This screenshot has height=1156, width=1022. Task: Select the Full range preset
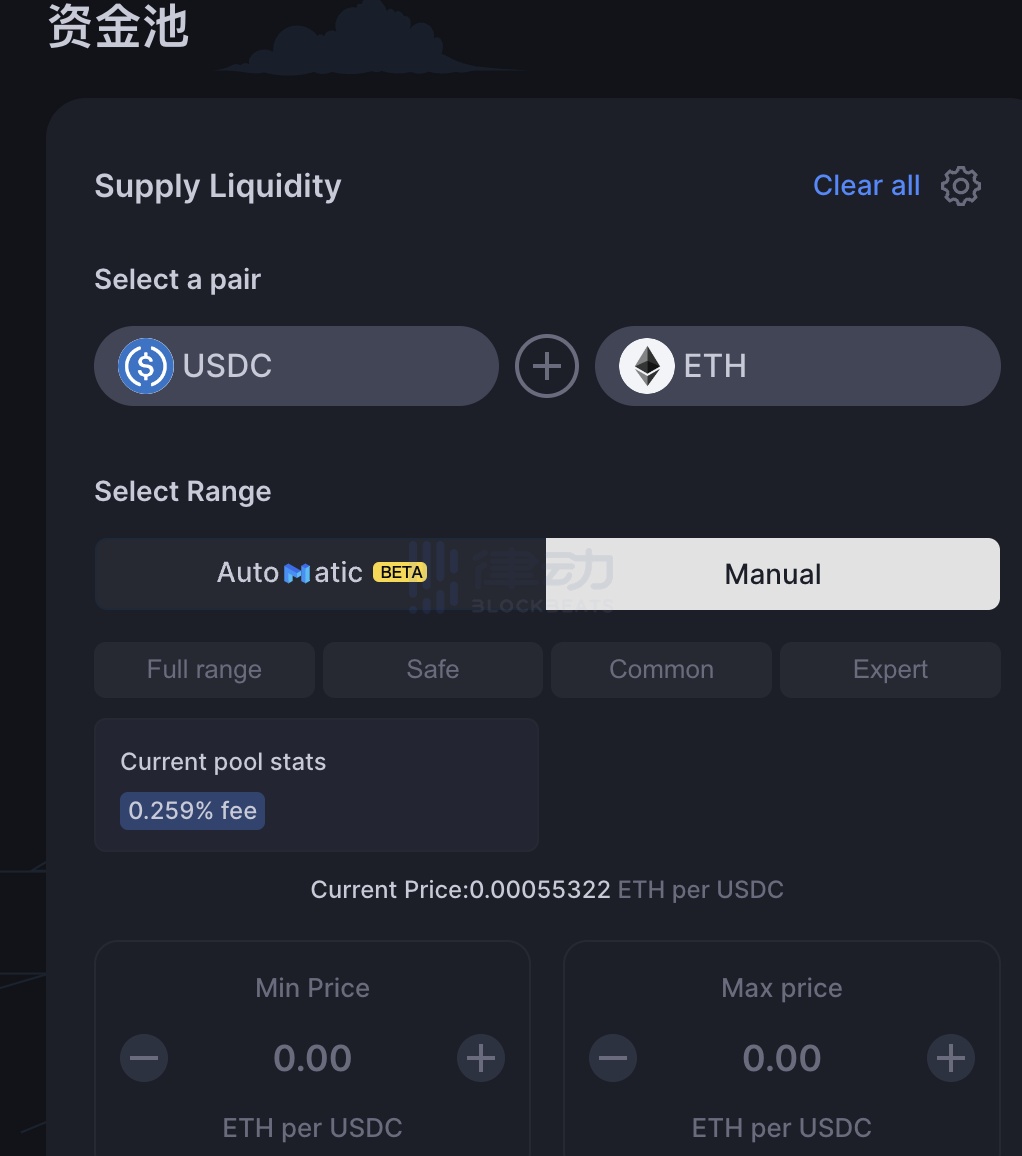[x=204, y=669]
